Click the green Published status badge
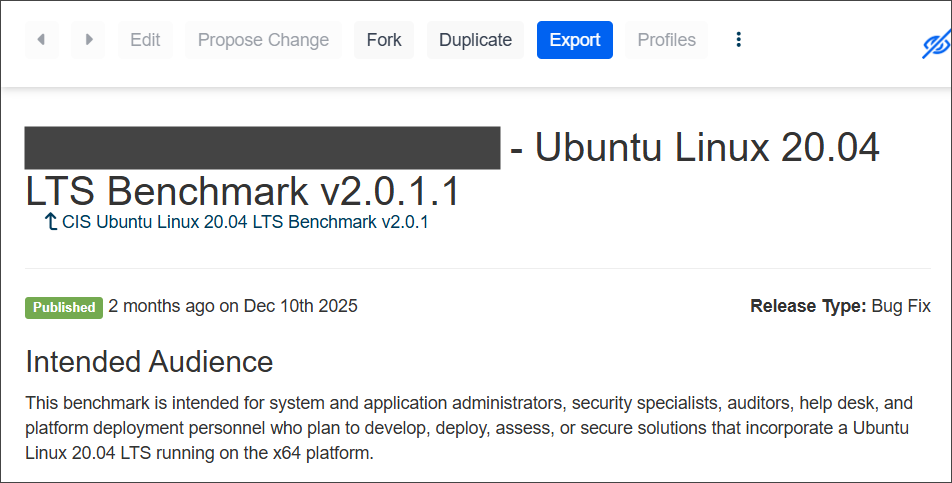Image resolution: width=952 pixels, height=483 pixels. coord(64,307)
